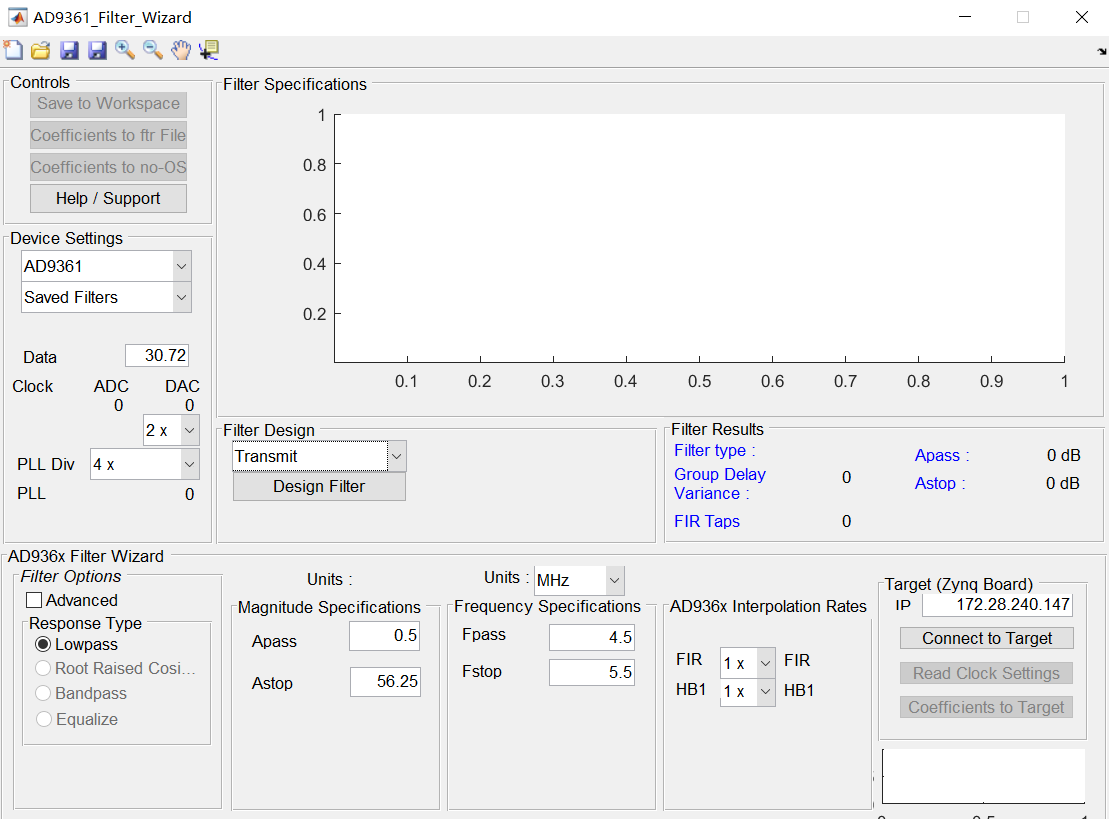Viewport: 1109px width, 819px height.
Task: Enable the Advanced checkbox
Action: (34, 600)
